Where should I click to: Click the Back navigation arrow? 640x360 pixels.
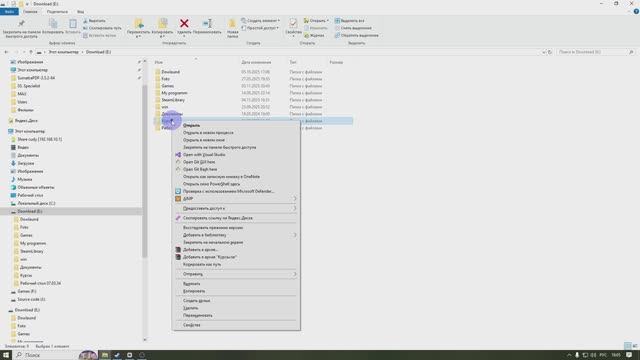point(6,52)
